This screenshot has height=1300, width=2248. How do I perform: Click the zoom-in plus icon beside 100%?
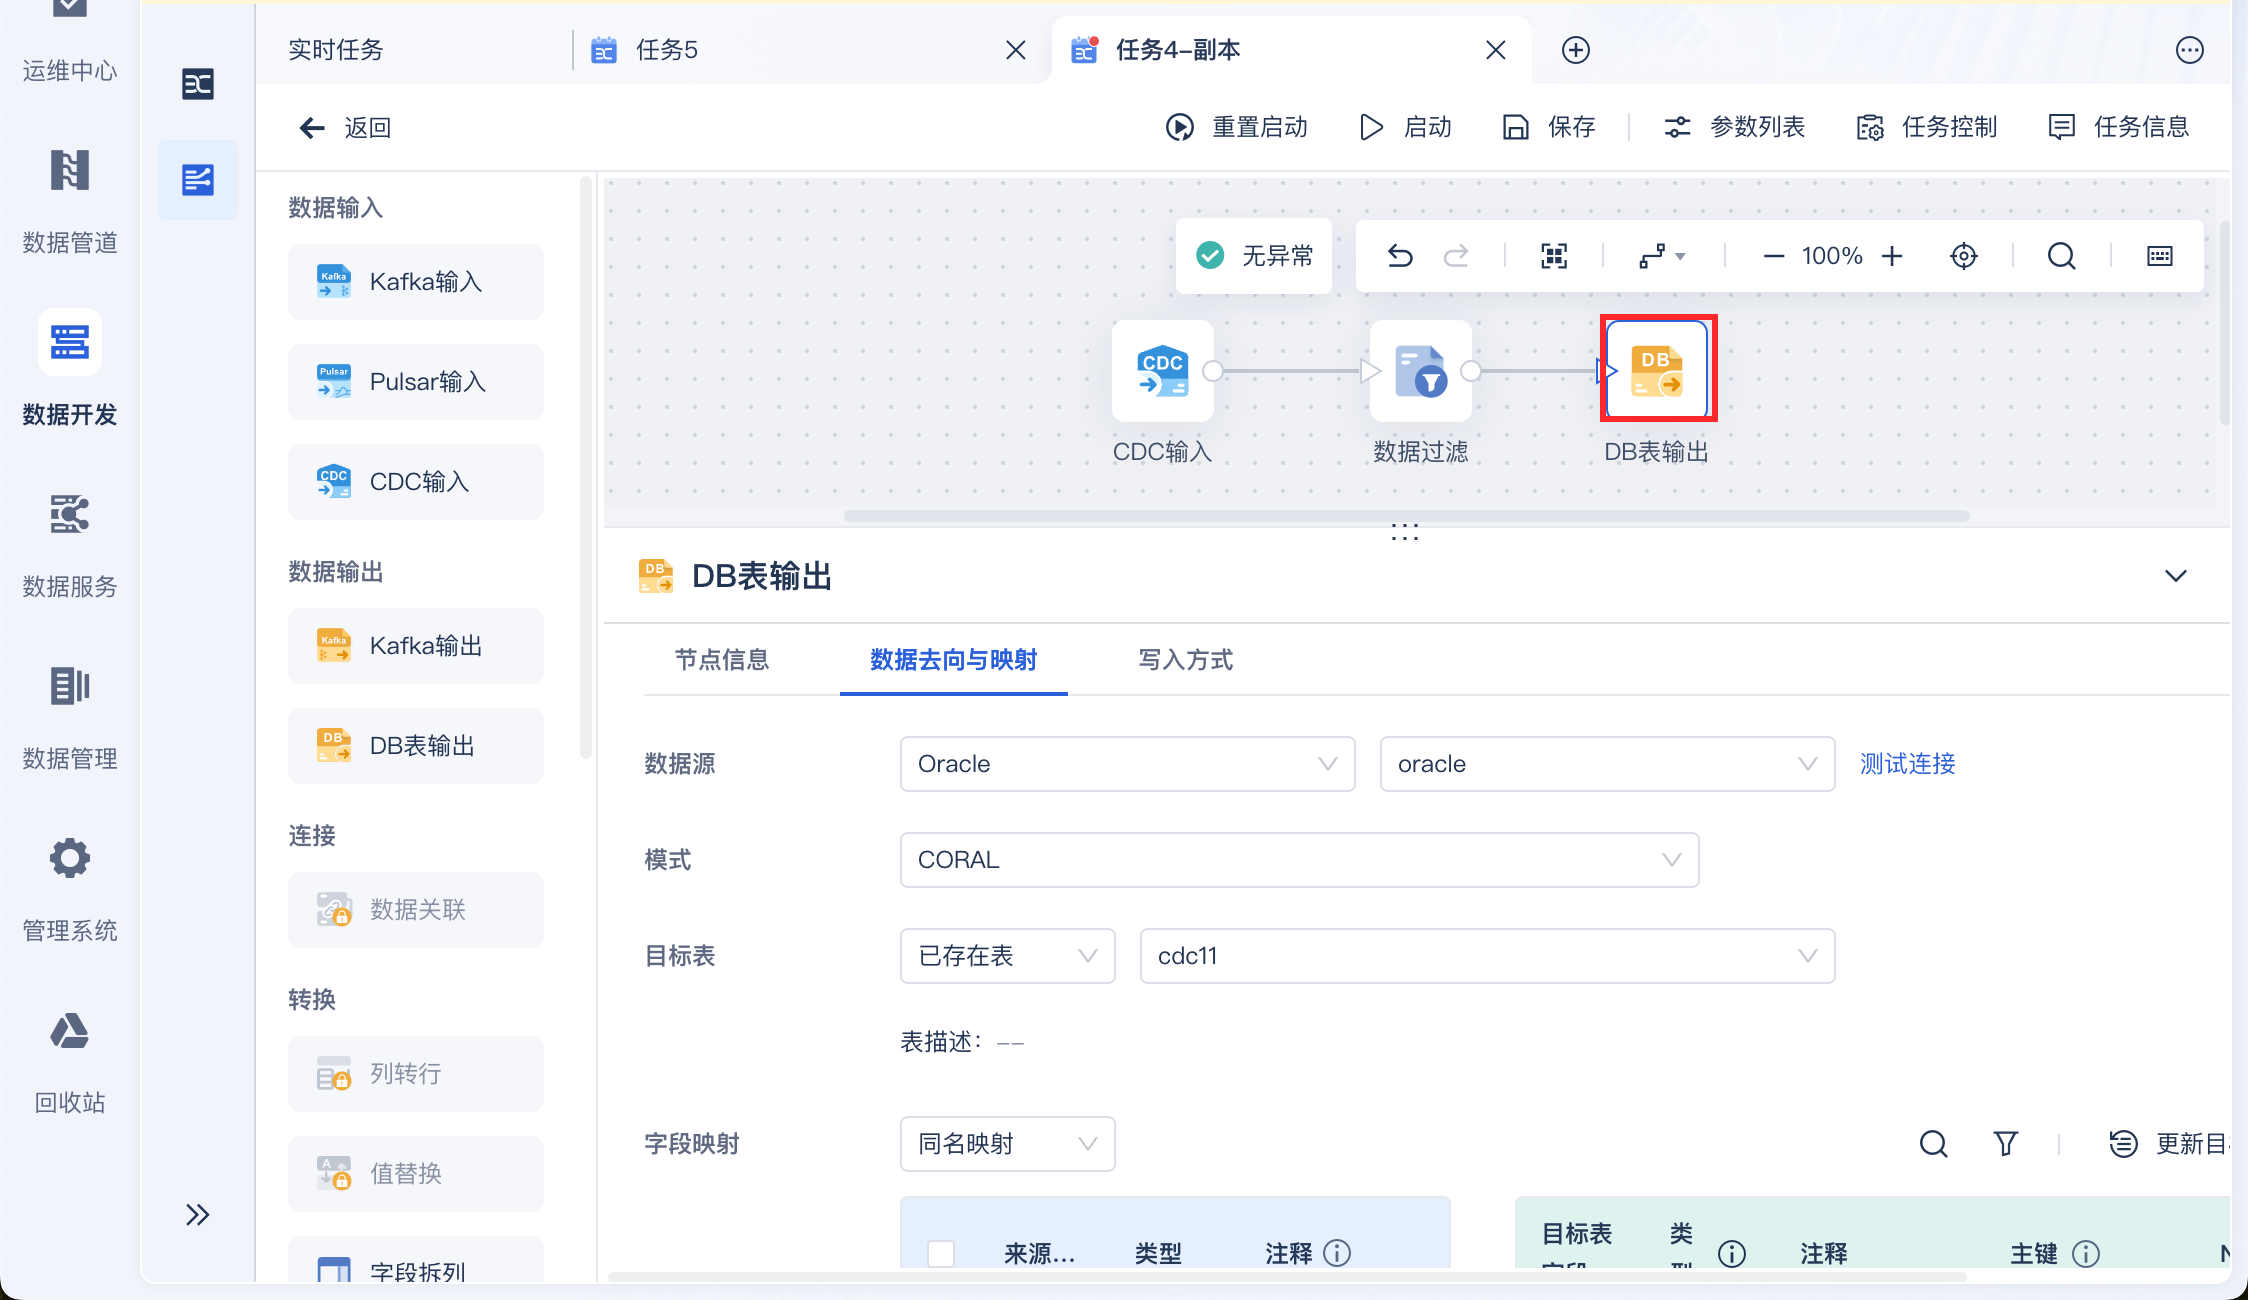1892,256
